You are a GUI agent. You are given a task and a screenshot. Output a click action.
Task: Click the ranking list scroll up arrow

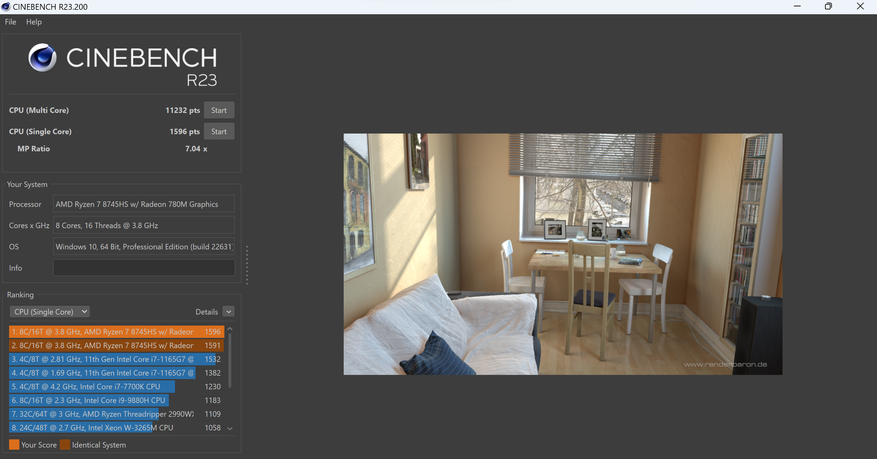pos(229,329)
